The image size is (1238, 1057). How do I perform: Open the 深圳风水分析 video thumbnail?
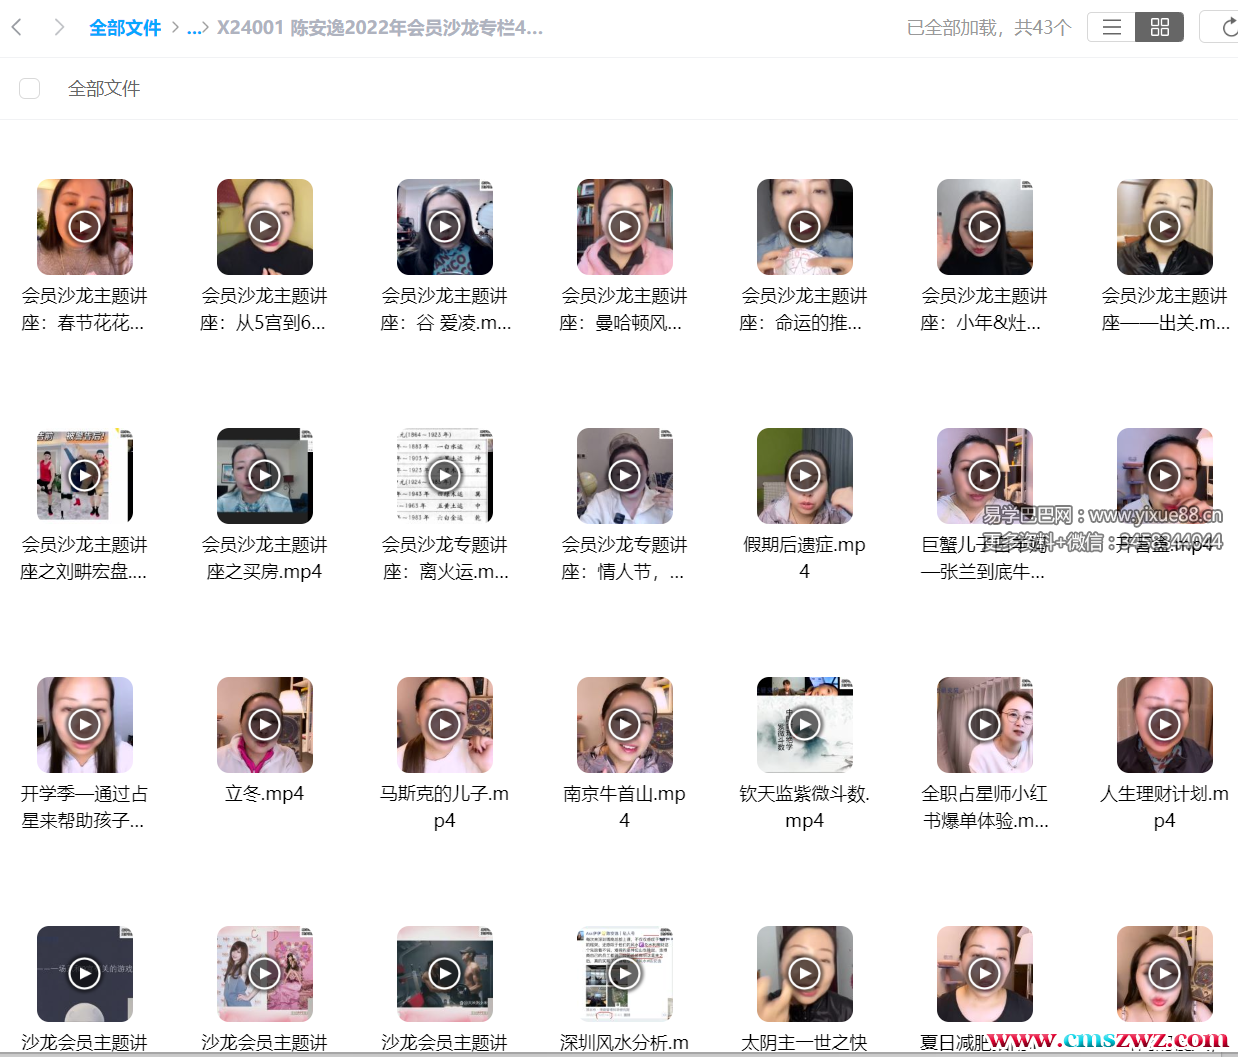624,973
